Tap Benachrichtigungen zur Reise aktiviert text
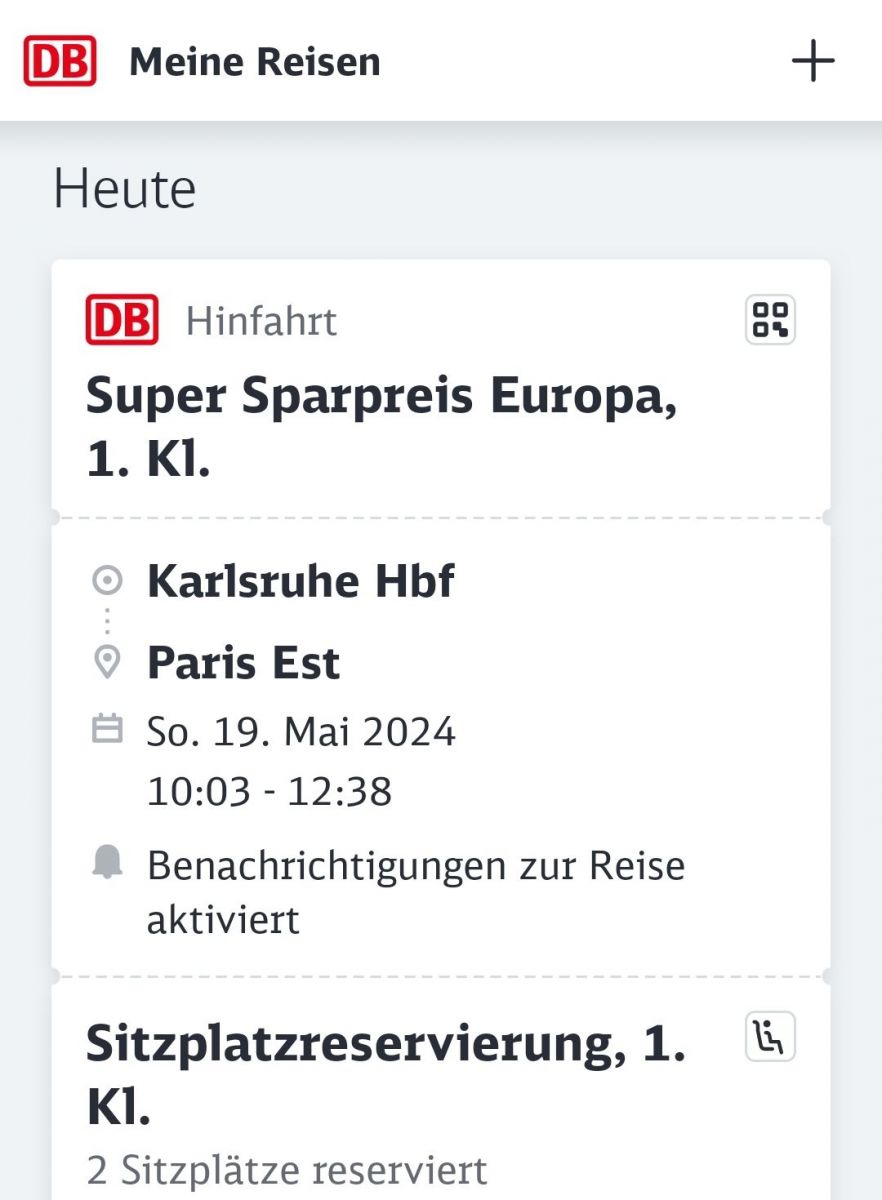Viewport: 882px width, 1200px height. [x=416, y=892]
